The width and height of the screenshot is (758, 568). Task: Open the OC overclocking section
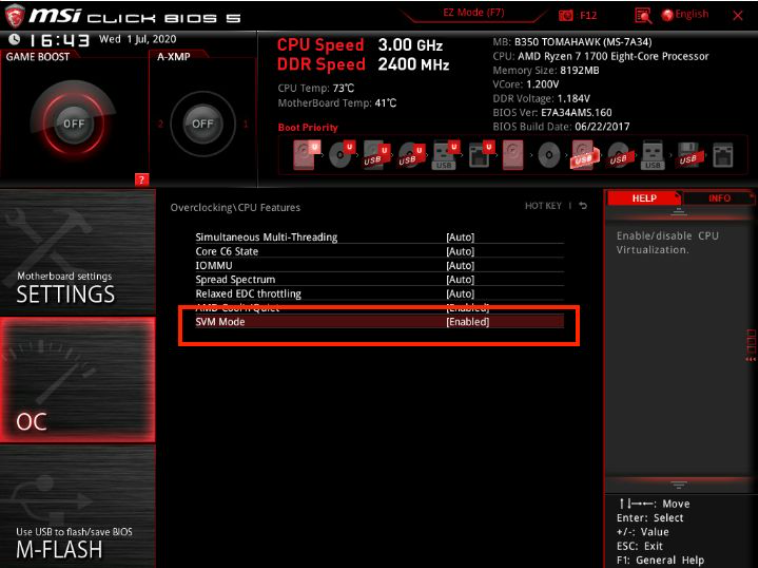tap(77, 379)
